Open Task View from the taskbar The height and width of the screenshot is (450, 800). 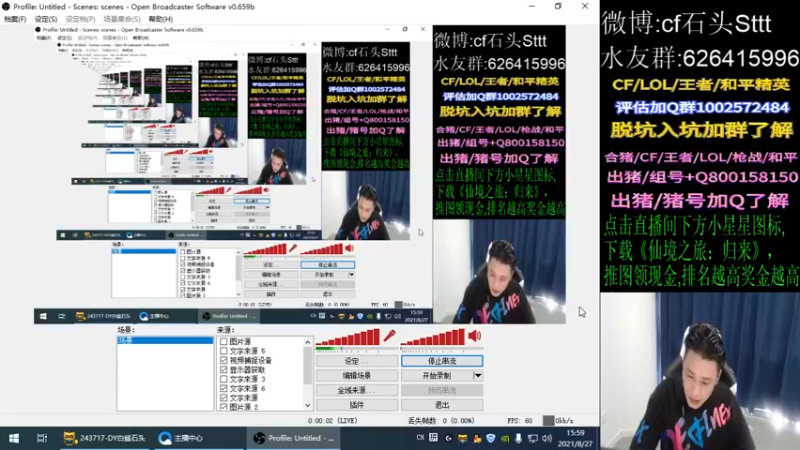pyautogui.click(x=42, y=438)
